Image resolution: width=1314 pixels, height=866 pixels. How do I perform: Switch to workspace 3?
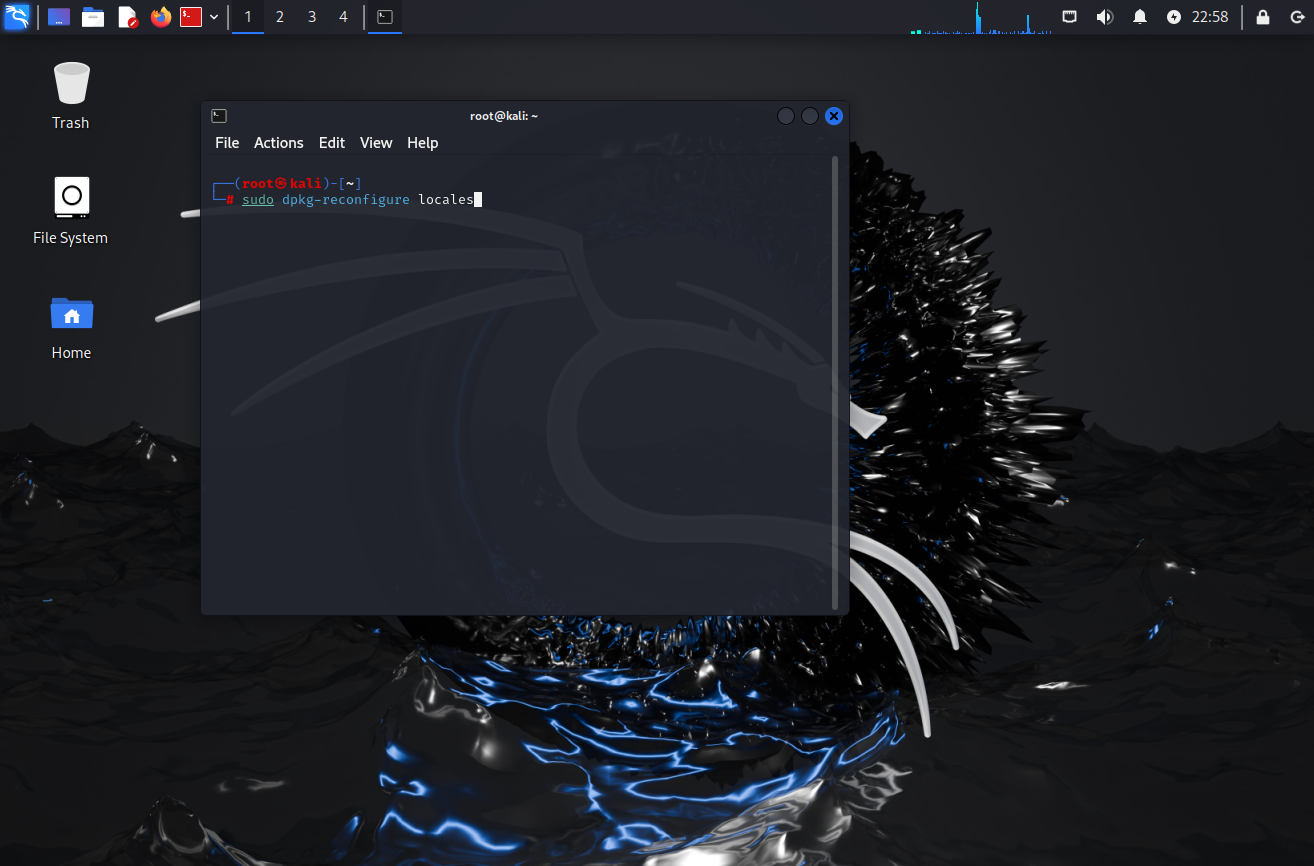[312, 17]
